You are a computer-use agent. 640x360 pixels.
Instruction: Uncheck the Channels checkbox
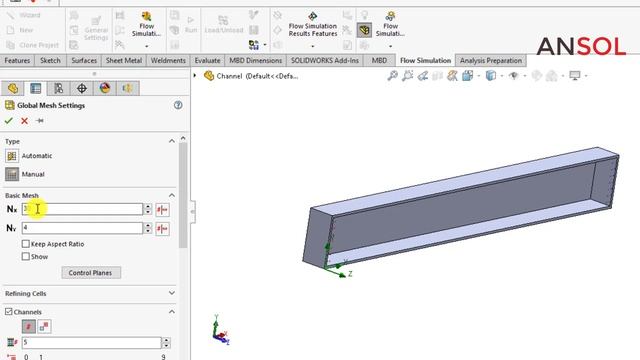click(9, 311)
